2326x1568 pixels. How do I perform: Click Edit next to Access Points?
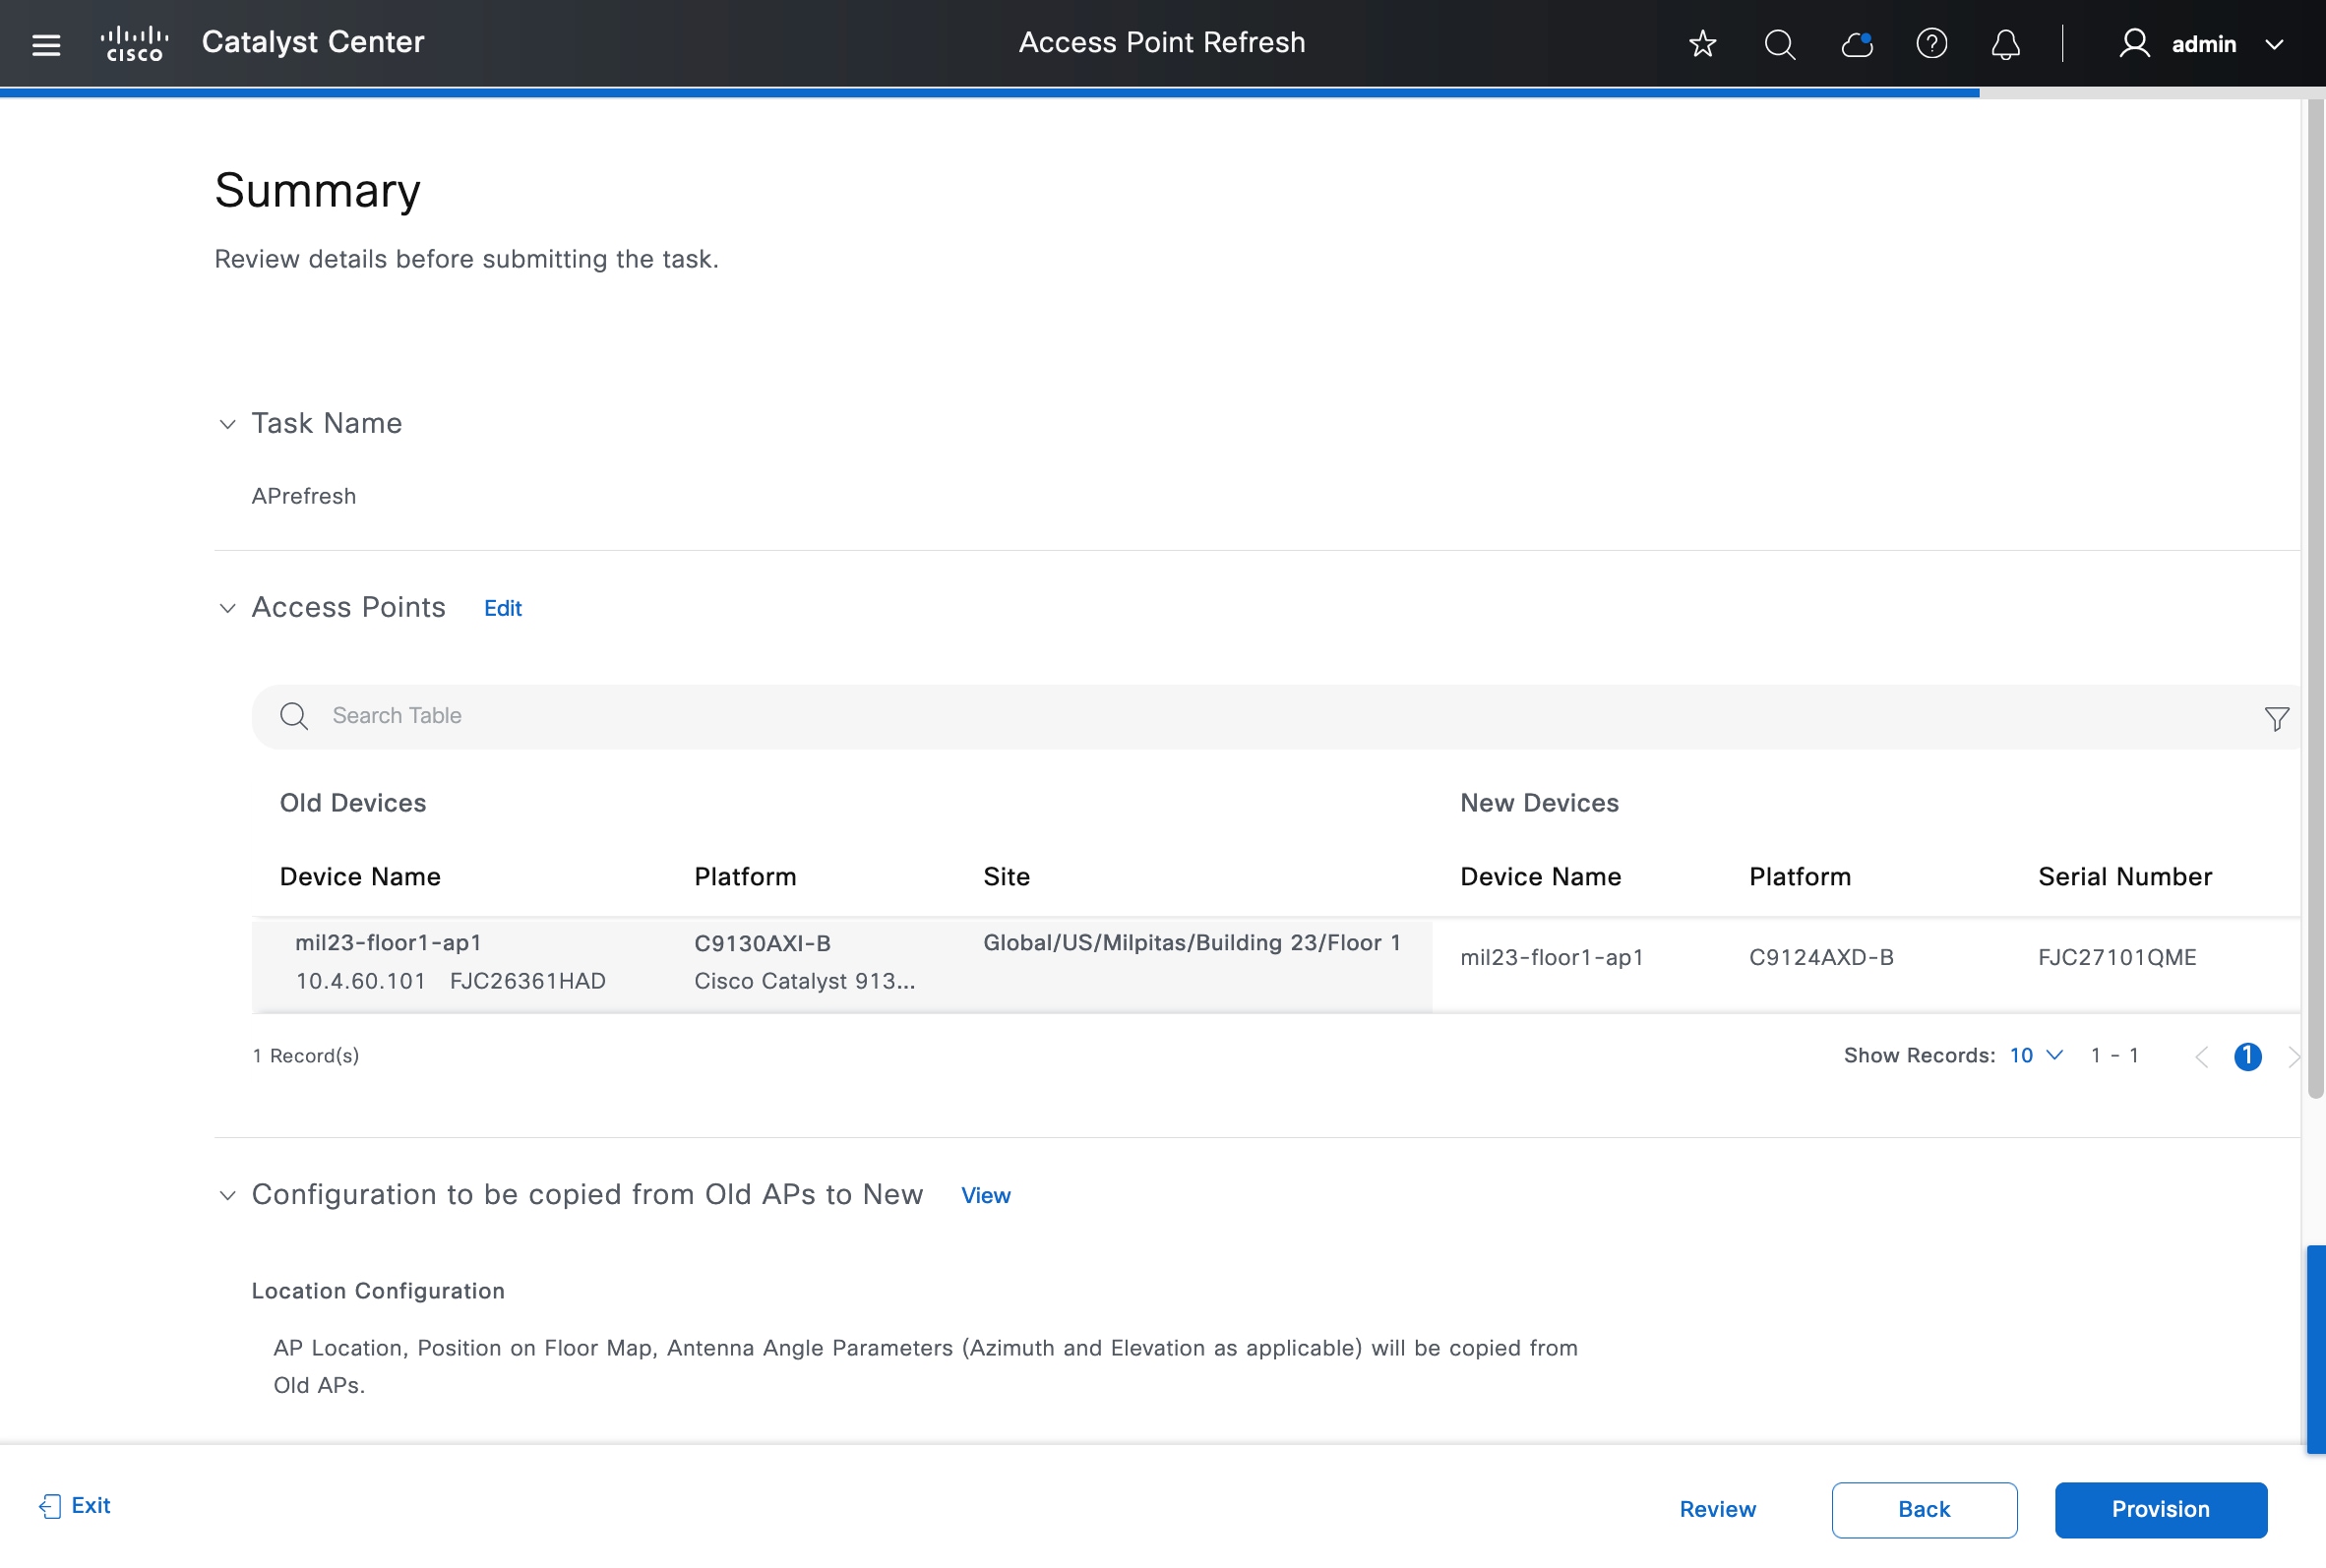(x=502, y=608)
